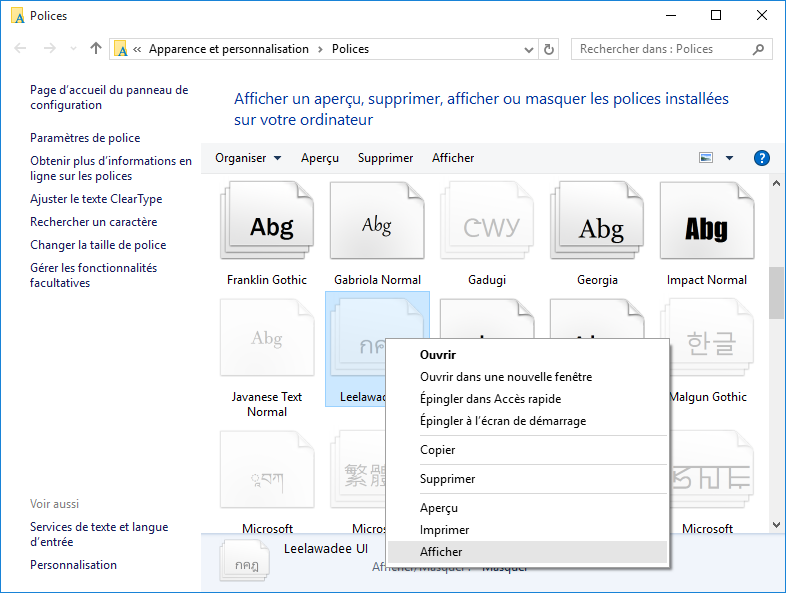
Task: Select the Impact Normal font icon
Action: (707, 220)
